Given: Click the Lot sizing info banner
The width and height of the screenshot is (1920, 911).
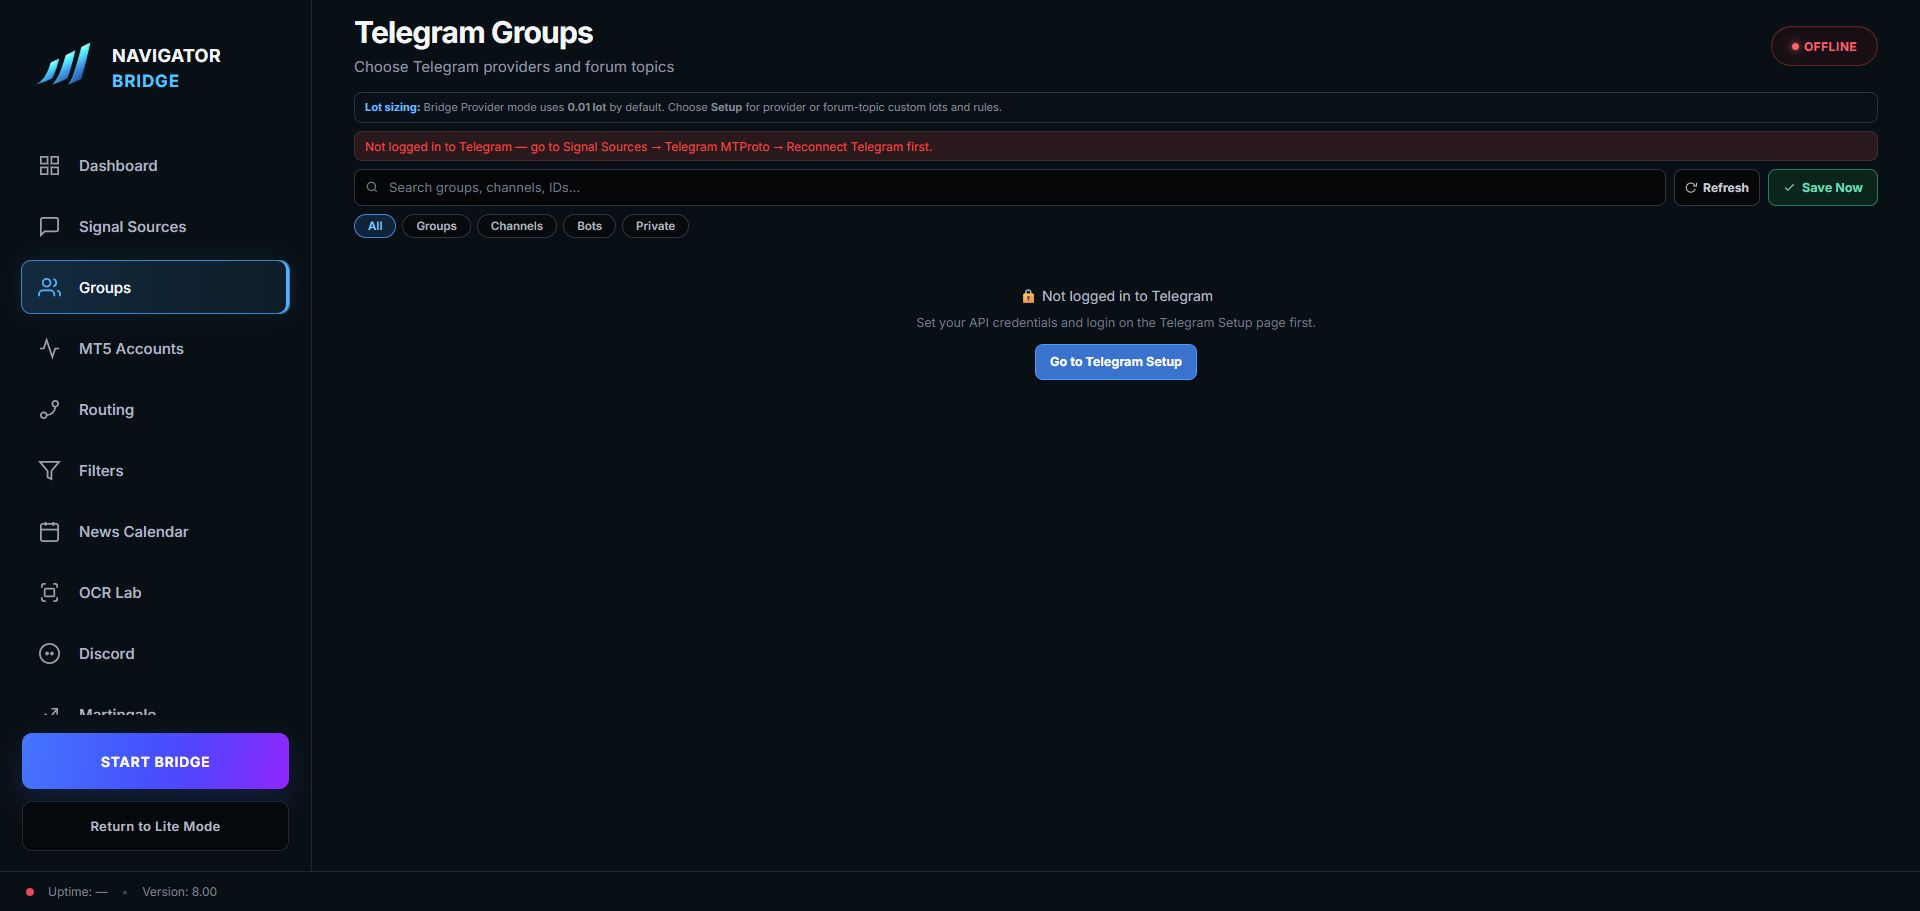Looking at the screenshot, I should 1116,107.
